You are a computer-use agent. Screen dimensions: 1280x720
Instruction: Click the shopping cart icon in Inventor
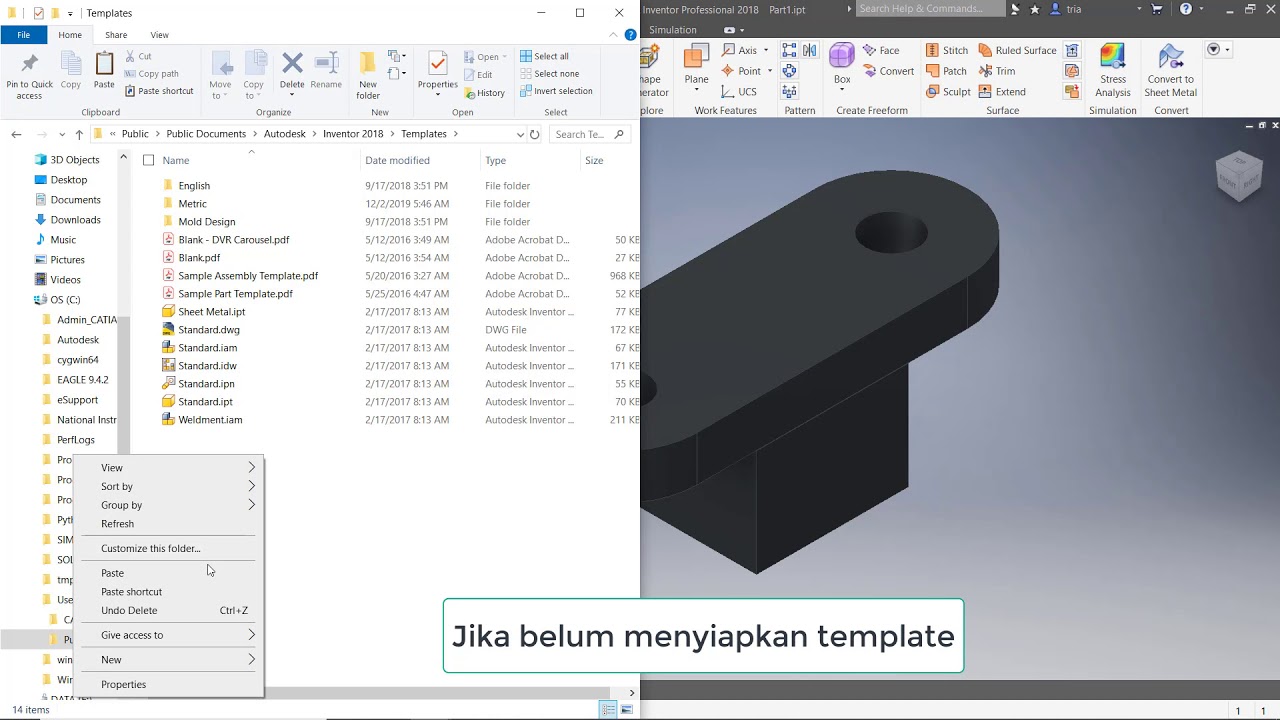(1157, 9)
